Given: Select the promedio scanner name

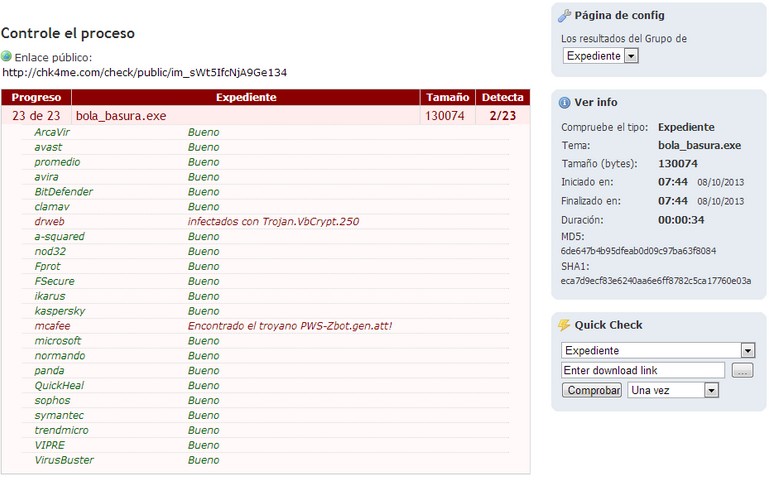Looking at the screenshot, I should (x=57, y=162).
